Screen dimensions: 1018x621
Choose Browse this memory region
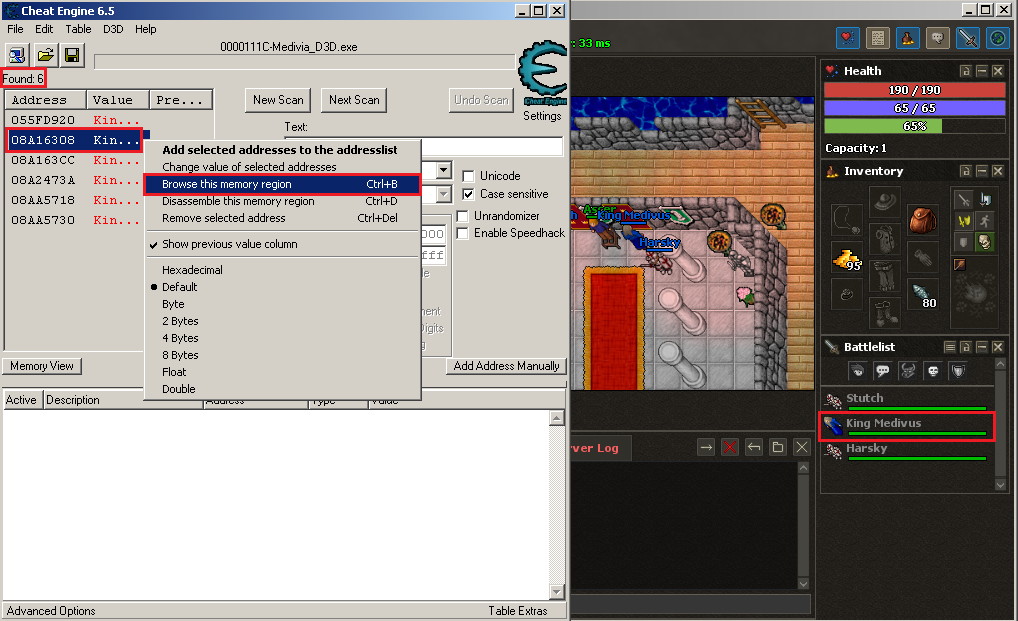pos(282,184)
